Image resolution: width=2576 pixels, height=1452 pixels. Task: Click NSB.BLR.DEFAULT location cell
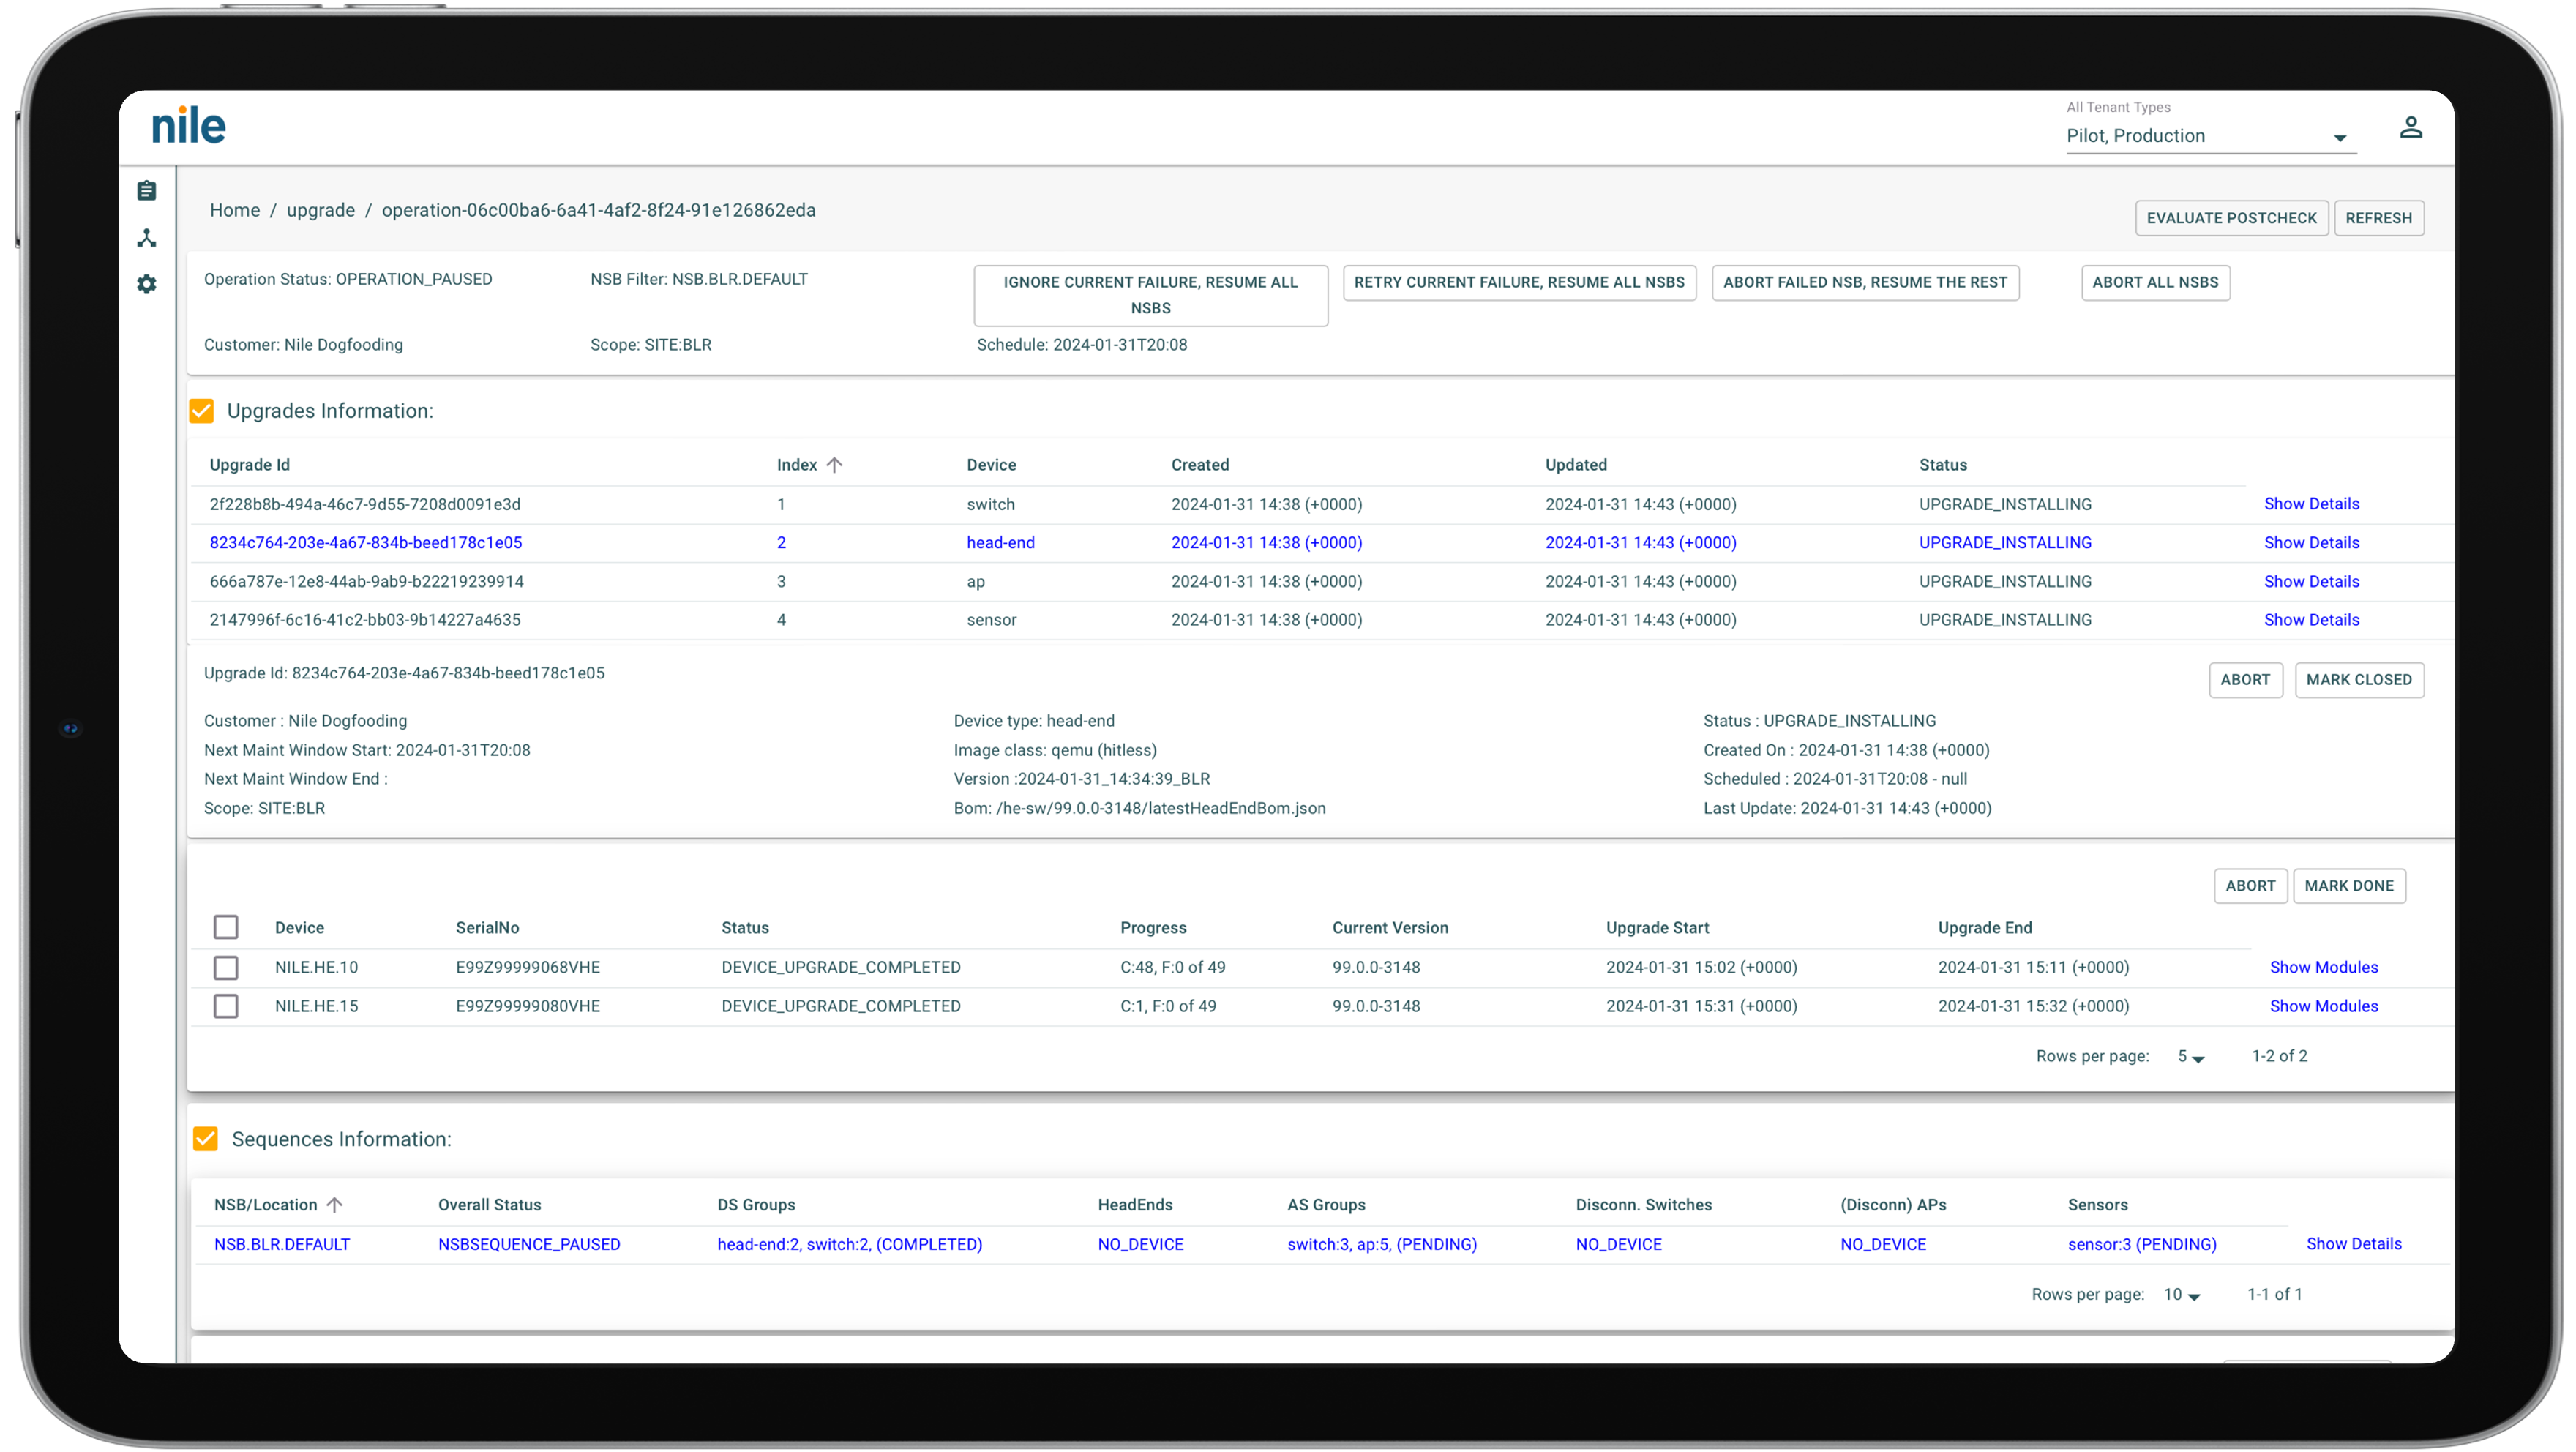tap(282, 1245)
